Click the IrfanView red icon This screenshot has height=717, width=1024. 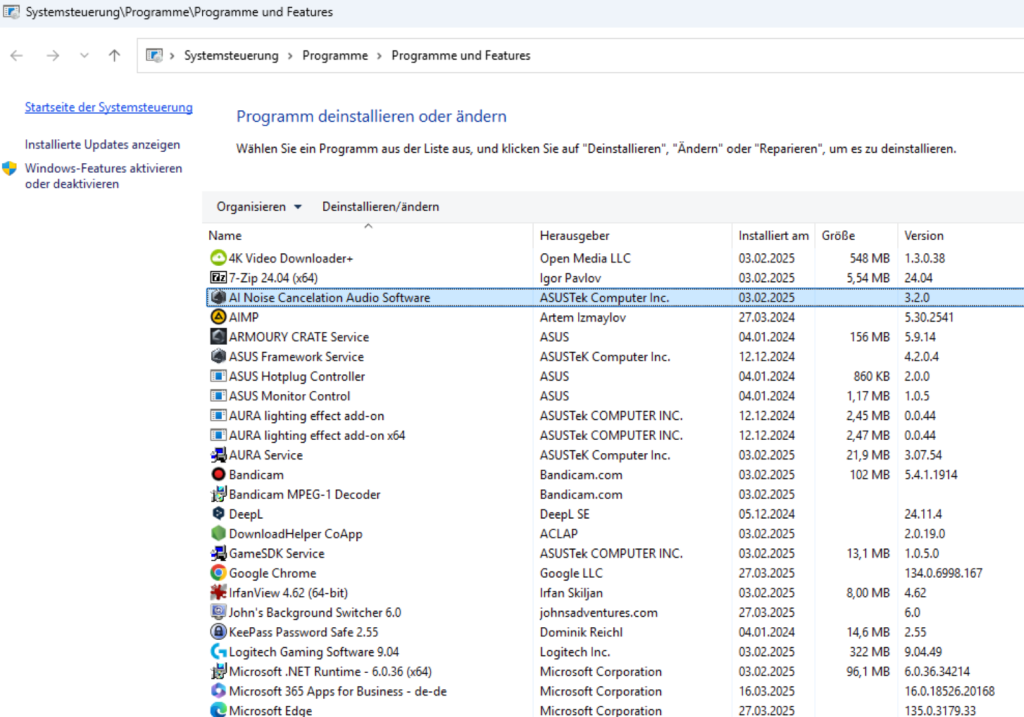[219, 592]
